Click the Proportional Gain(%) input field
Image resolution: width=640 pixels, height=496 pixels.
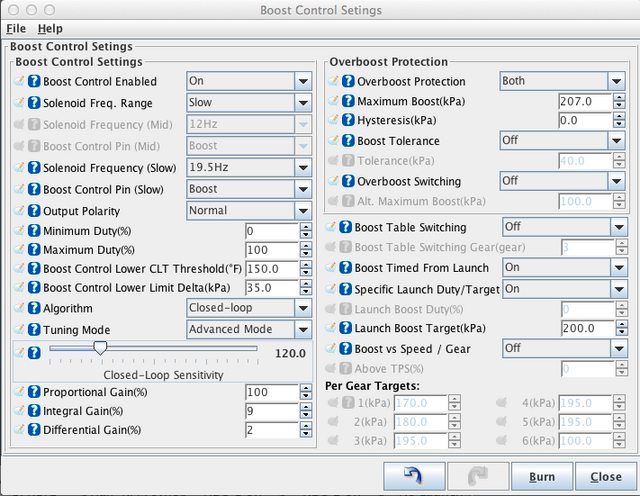coord(272,392)
